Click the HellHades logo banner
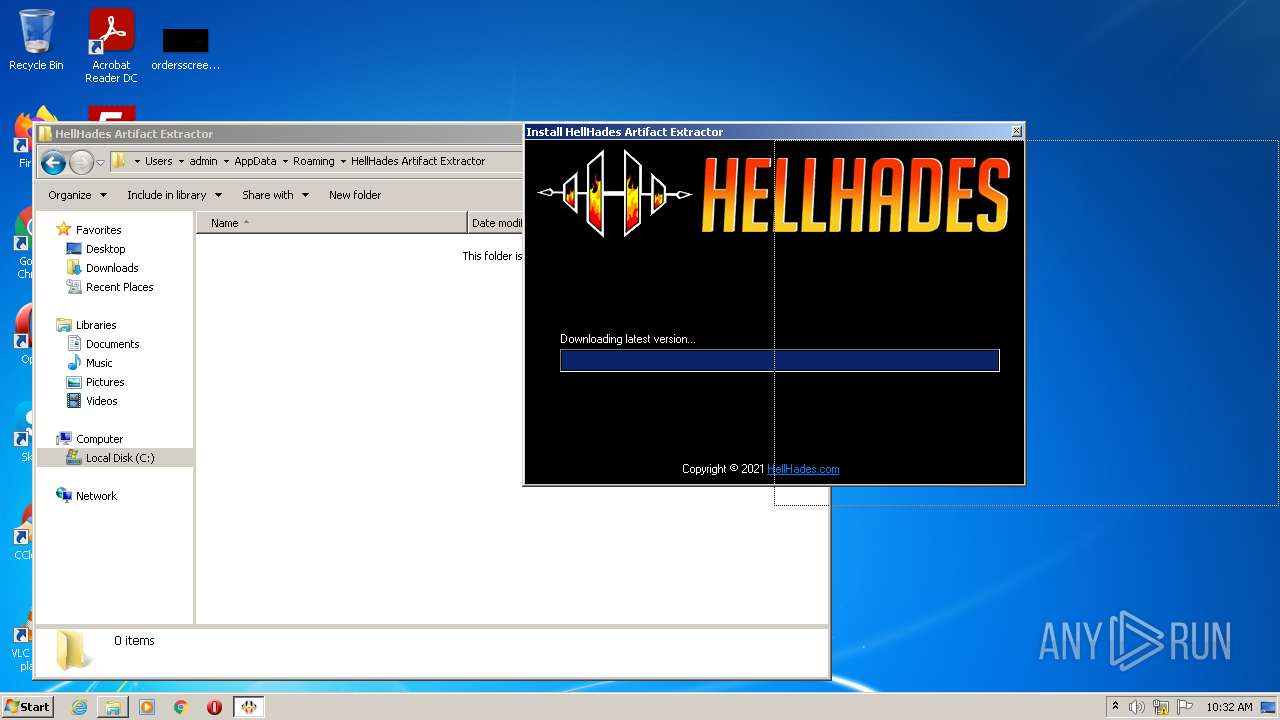The image size is (1280, 720). [774, 193]
